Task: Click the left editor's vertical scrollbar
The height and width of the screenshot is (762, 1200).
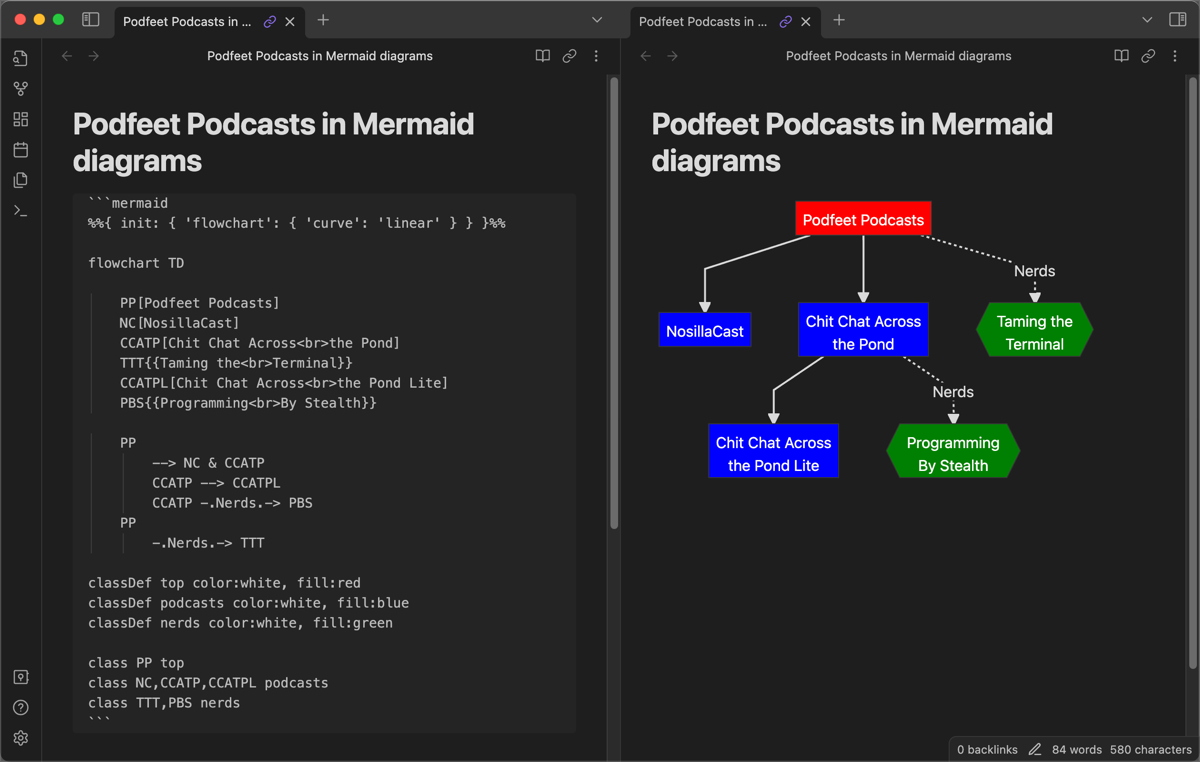Action: pyautogui.click(x=614, y=300)
